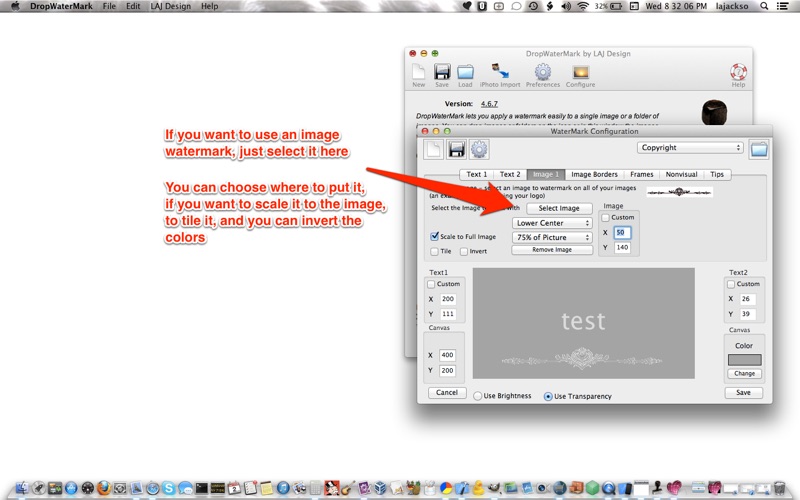Switch to the Frames tab
The width and height of the screenshot is (800, 500).
641,174
